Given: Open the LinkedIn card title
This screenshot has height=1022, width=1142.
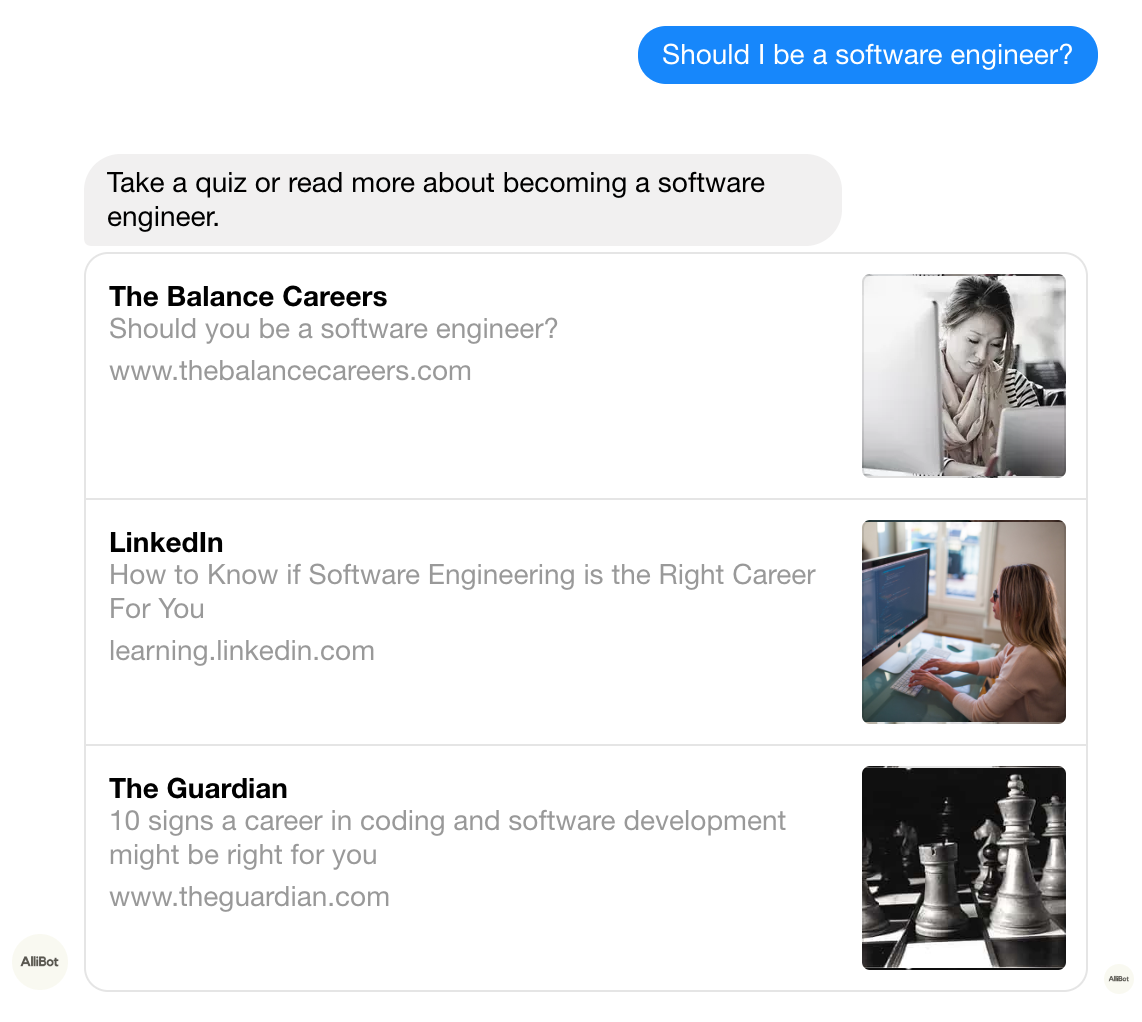Looking at the screenshot, I should (x=166, y=543).
